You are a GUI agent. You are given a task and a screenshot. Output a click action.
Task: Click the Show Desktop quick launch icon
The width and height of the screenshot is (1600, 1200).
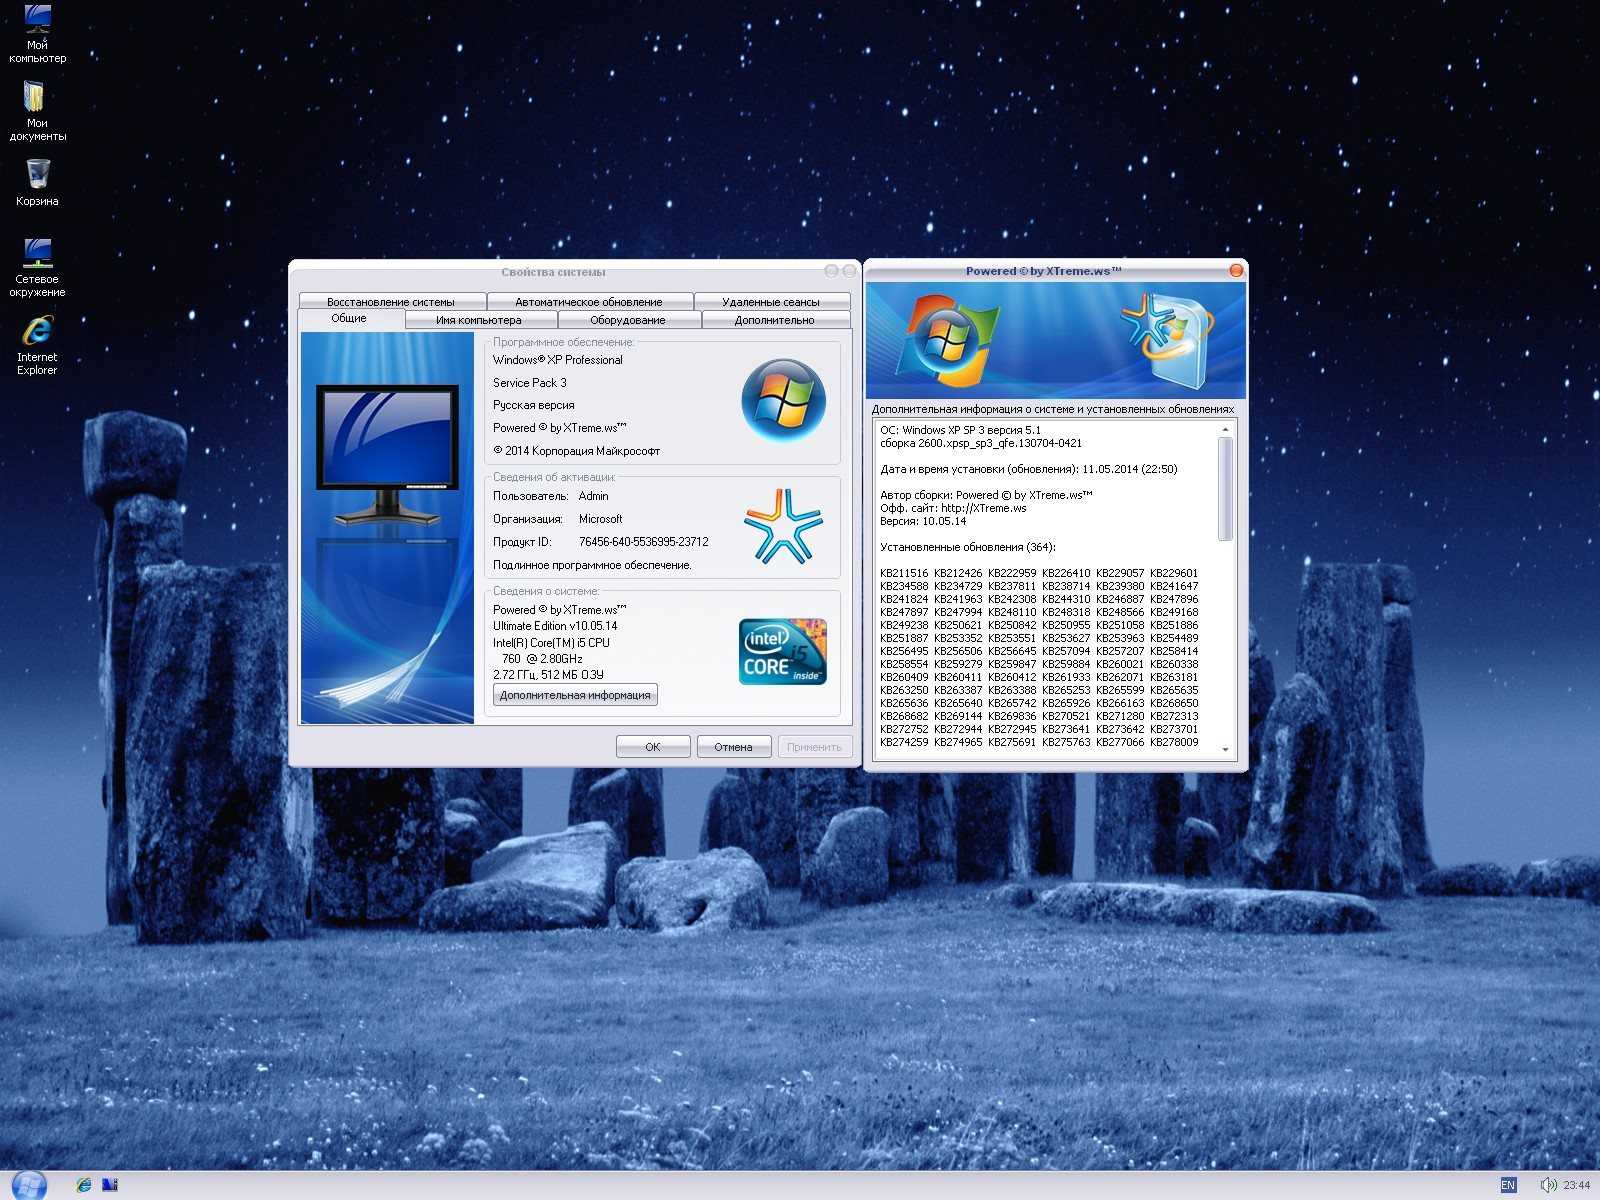110,1185
